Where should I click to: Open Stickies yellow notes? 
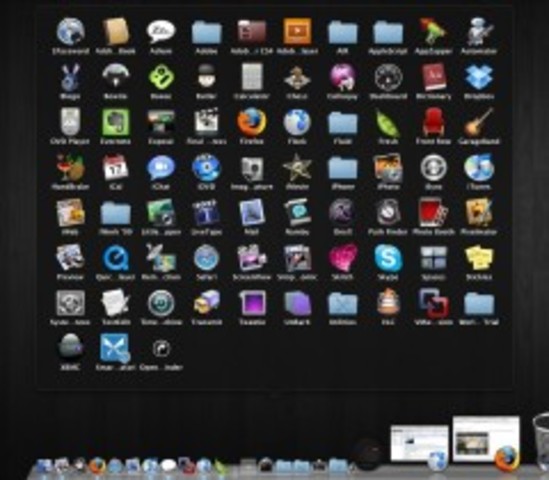(x=479, y=258)
